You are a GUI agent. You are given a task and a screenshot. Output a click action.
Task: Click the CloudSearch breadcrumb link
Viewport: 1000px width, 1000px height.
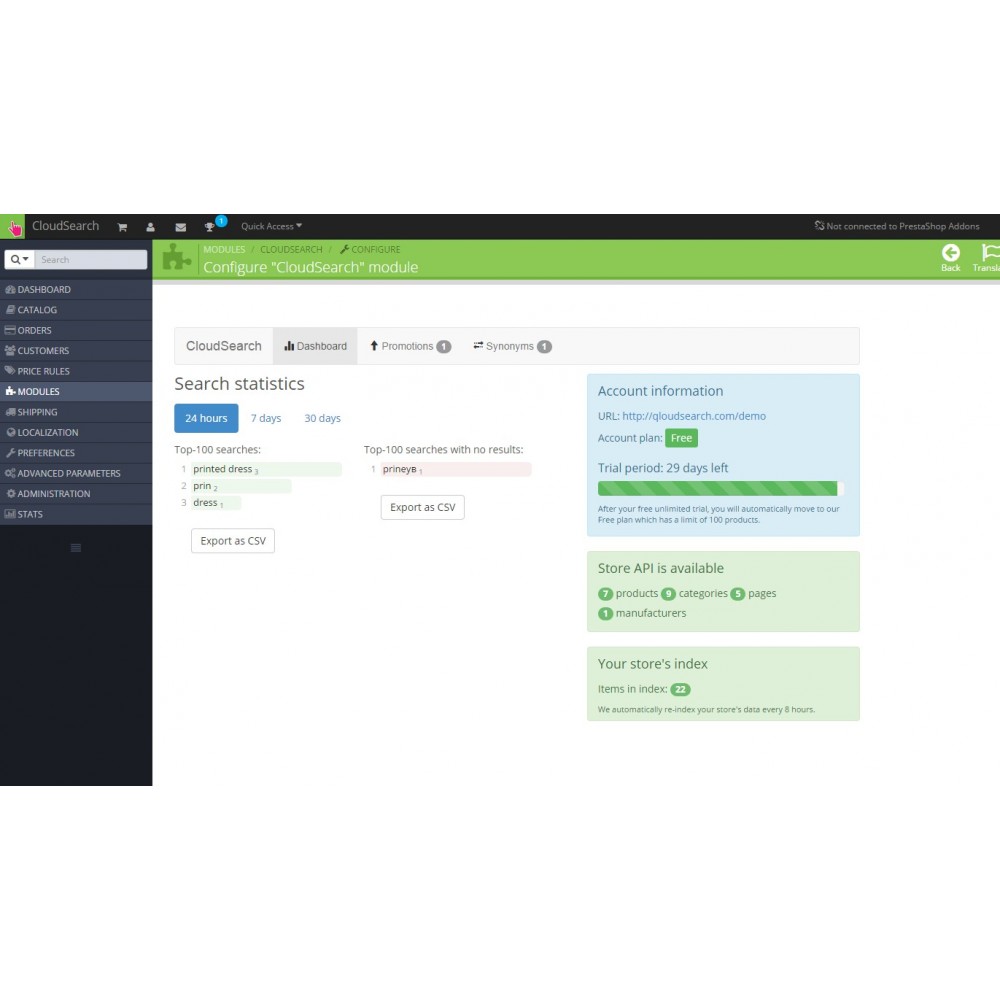pyautogui.click(x=291, y=249)
